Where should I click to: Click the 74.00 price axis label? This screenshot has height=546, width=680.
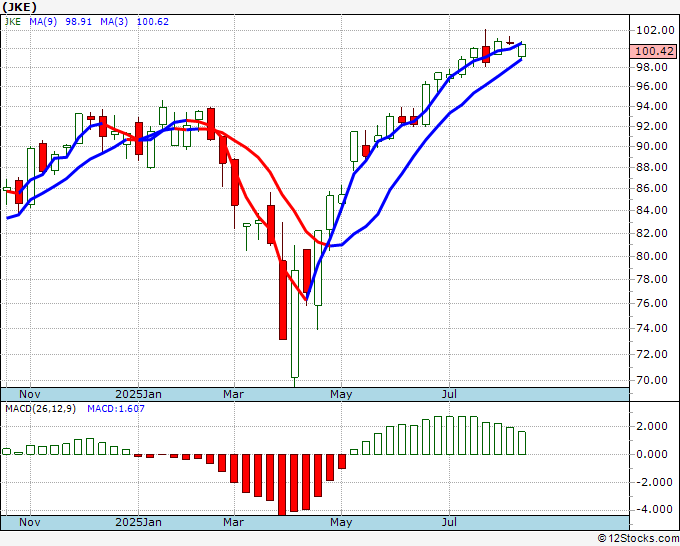click(652, 328)
